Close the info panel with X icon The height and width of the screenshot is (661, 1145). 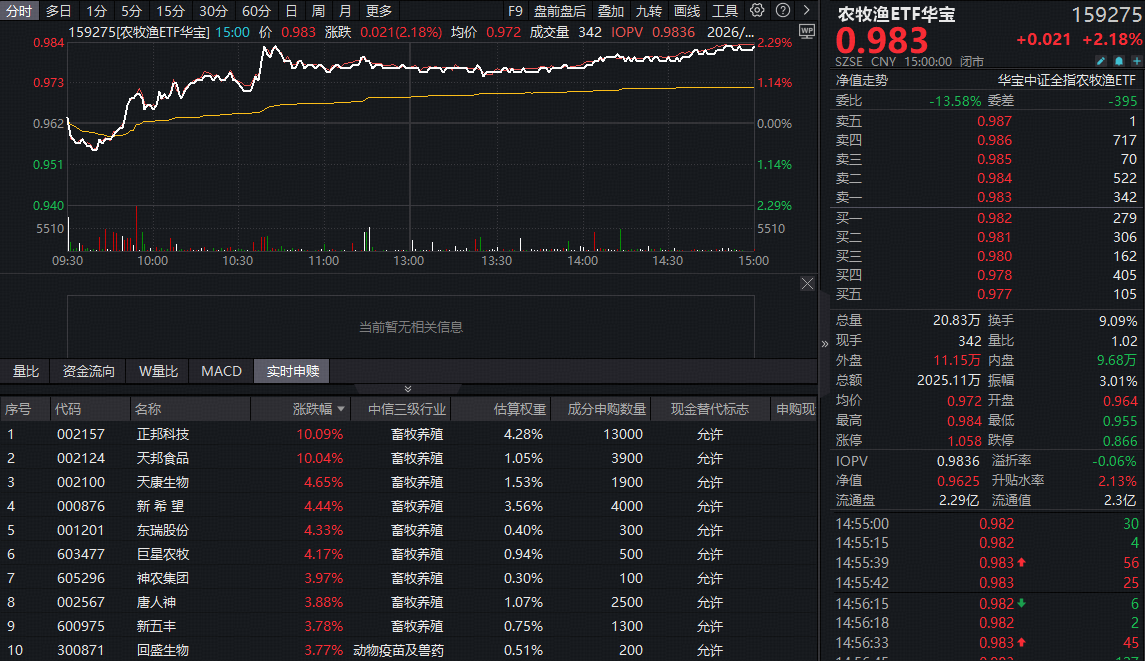(807, 284)
